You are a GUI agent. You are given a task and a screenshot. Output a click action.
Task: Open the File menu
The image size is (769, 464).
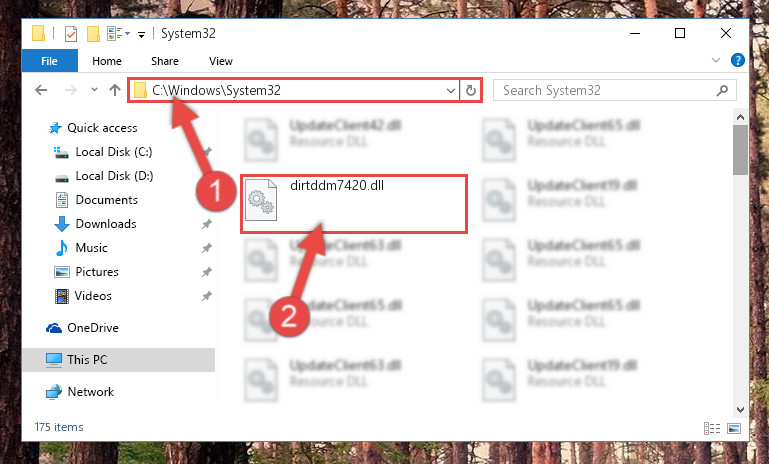50,61
